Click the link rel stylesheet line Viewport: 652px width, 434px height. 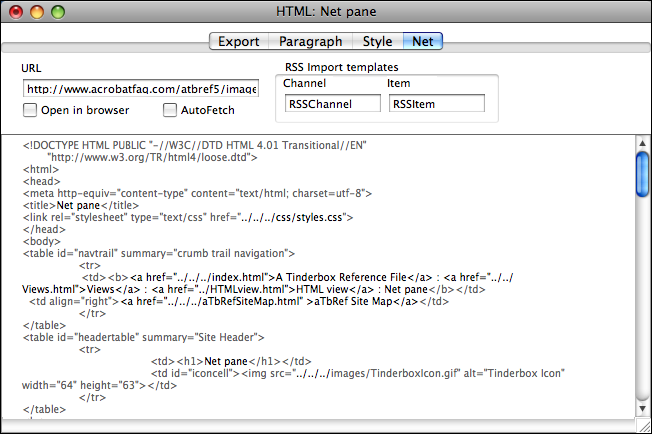pyautogui.click(x=188, y=217)
